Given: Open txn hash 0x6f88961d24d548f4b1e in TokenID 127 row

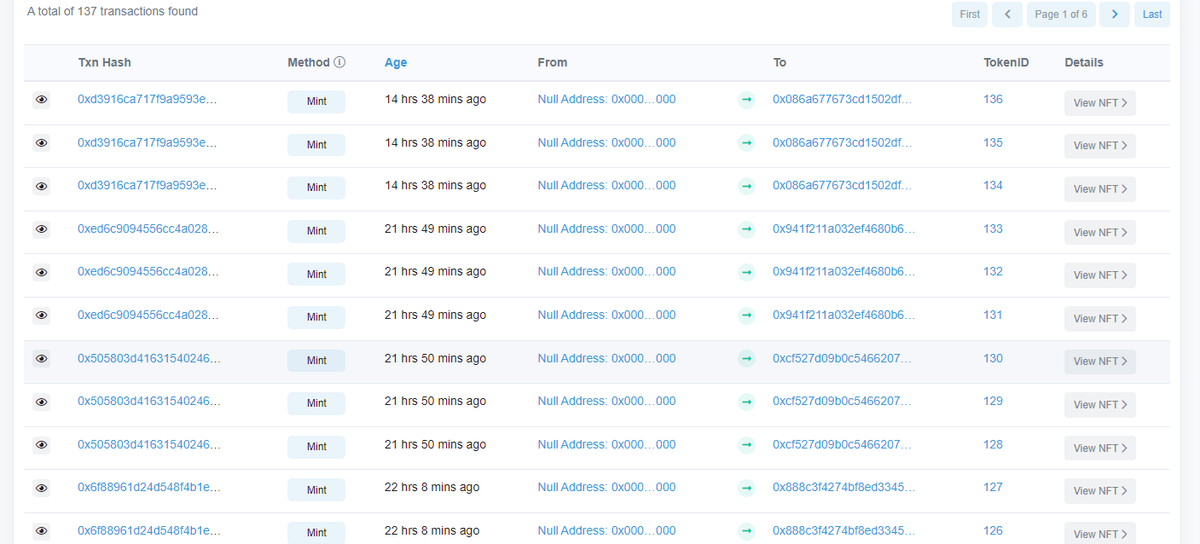Looking at the screenshot, I should pyautogui.click(x=149, y=487).
